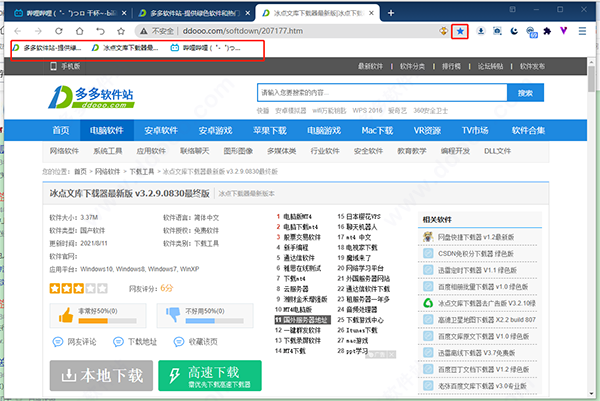Toggle night mode with the moon icon

(514, 31)
